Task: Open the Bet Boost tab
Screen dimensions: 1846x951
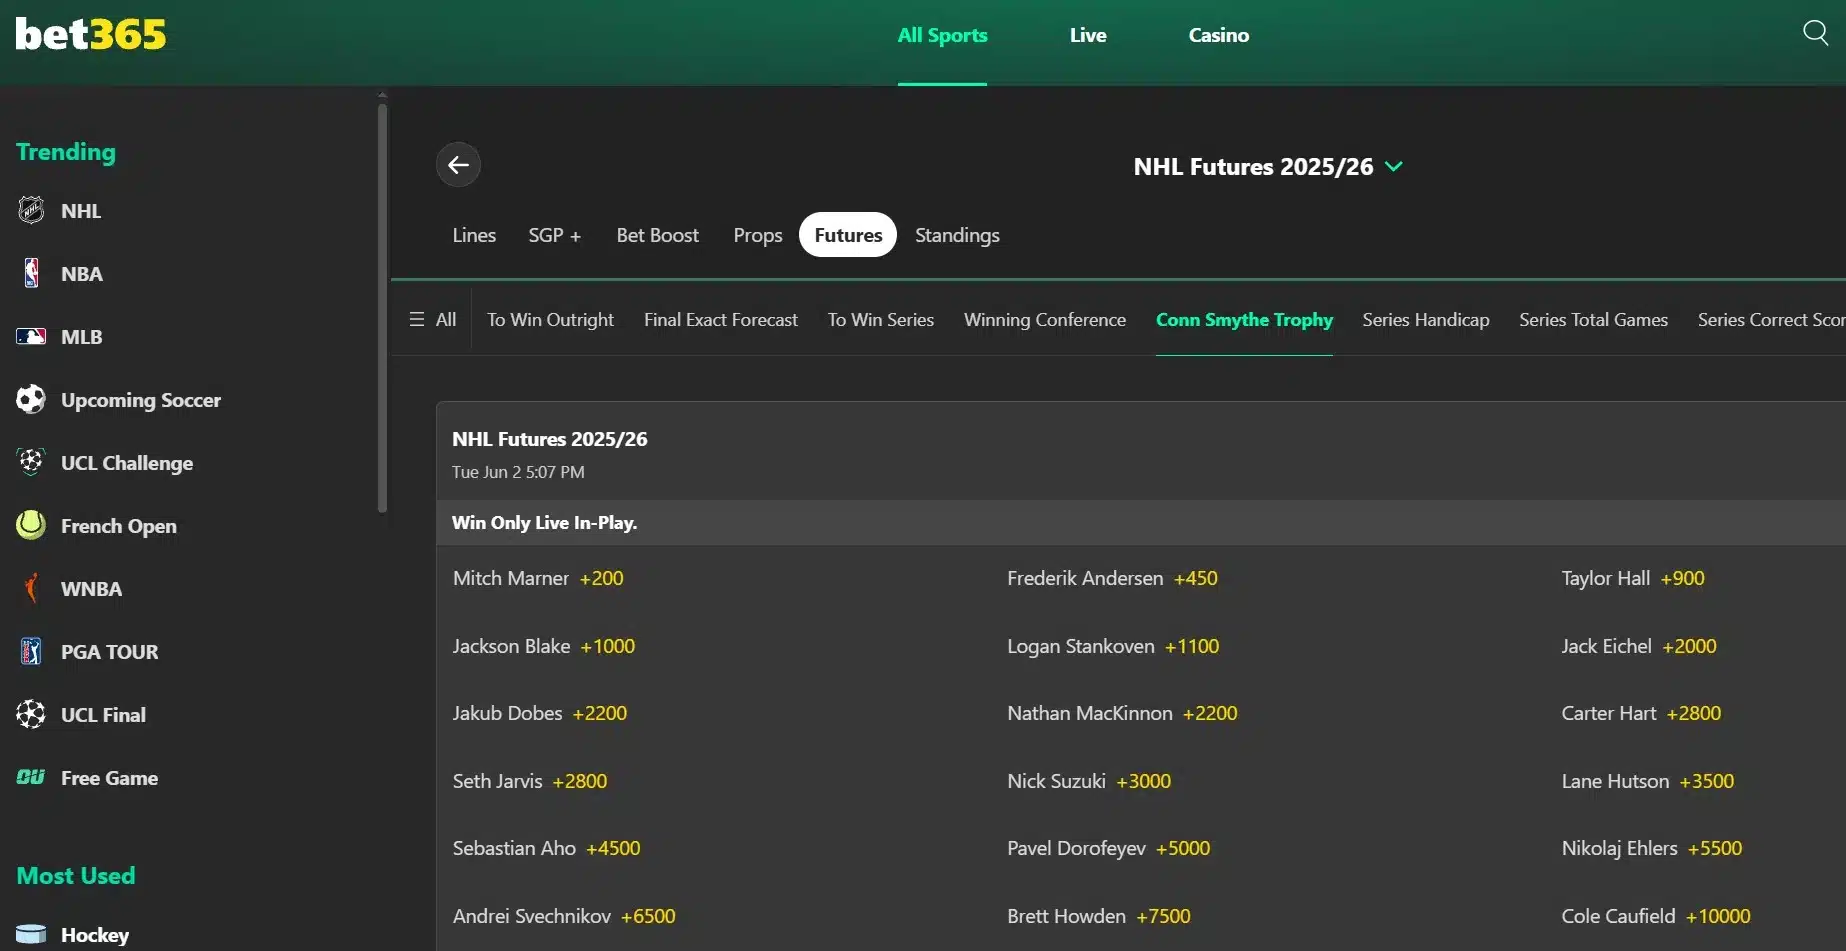Action: (657, 235)
